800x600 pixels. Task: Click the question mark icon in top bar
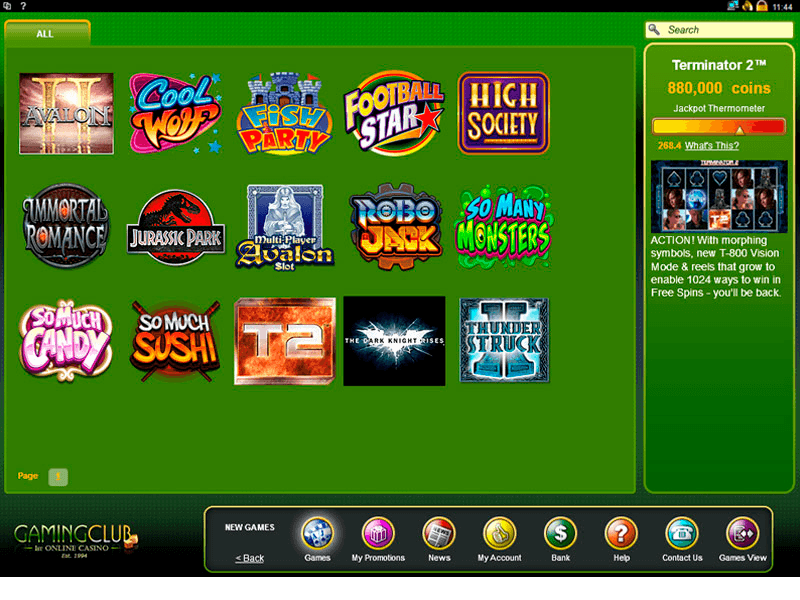[x=23, y=6]
